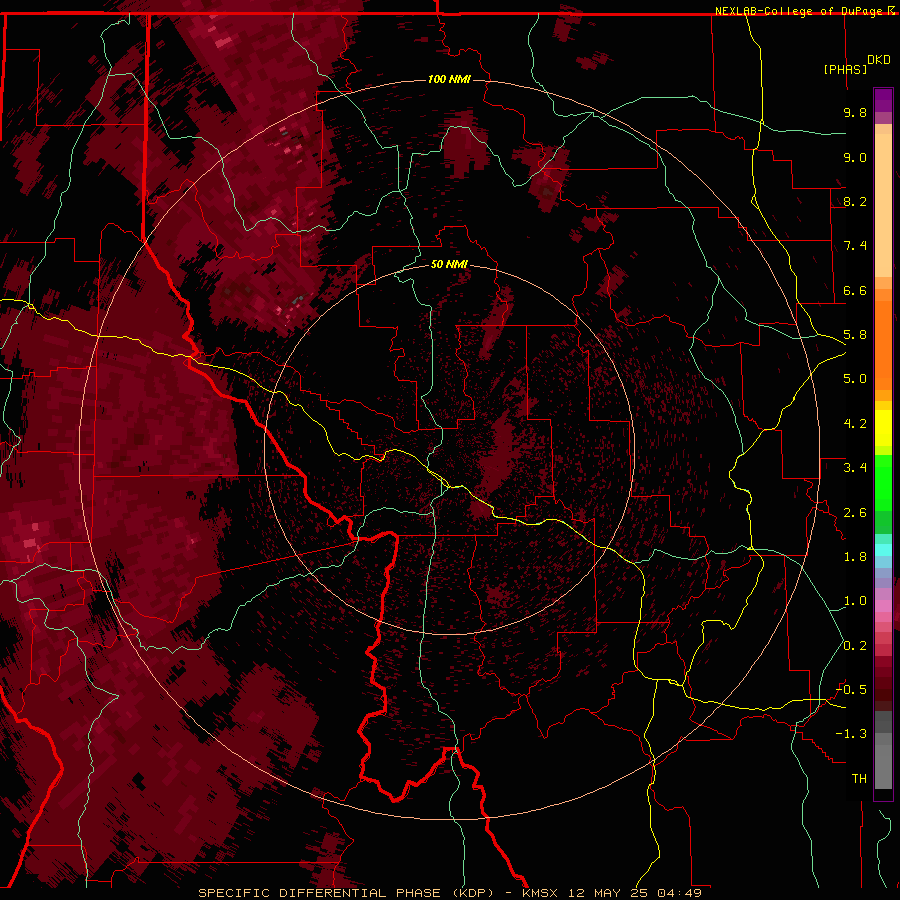
Task: Click the -1.3 scale value
Action: point(851,734)
